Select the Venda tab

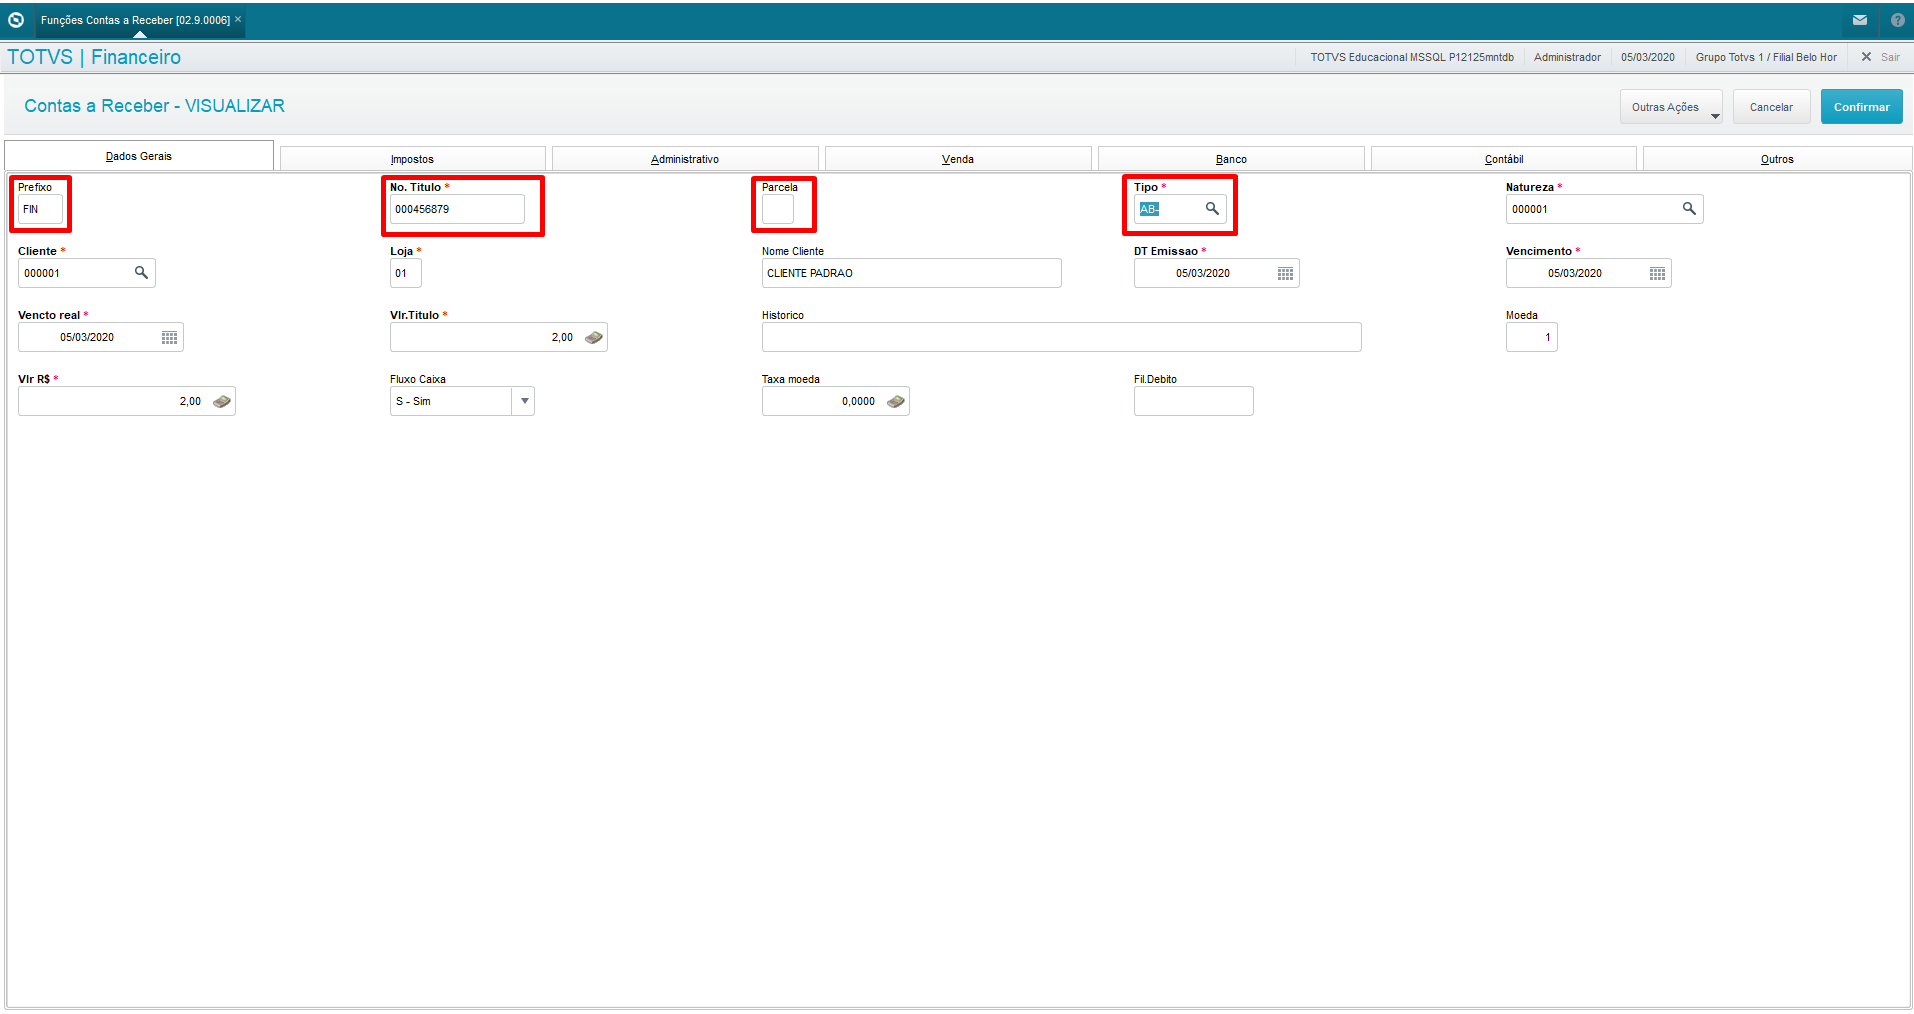958,159
